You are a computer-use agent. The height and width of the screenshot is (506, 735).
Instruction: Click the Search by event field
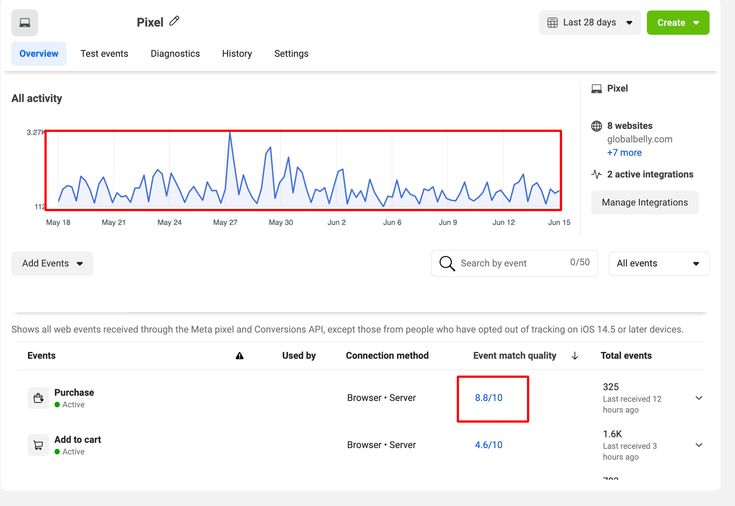tap(514, 264)
